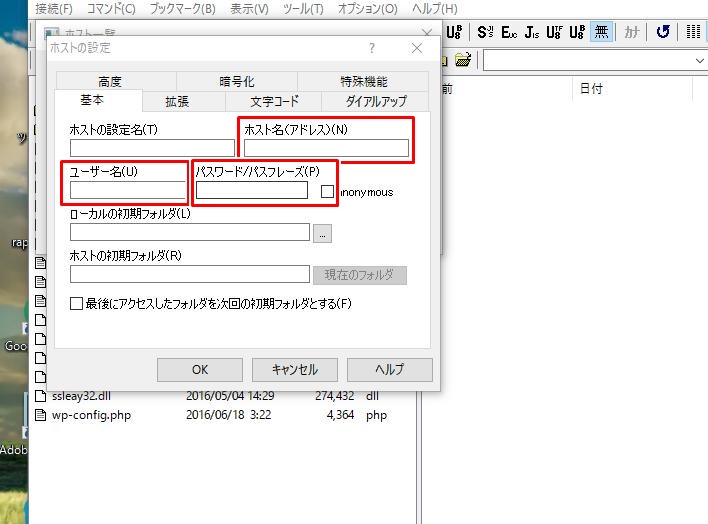Click the OK button
This screenshot has width=708, height=524.
point(200,370)
